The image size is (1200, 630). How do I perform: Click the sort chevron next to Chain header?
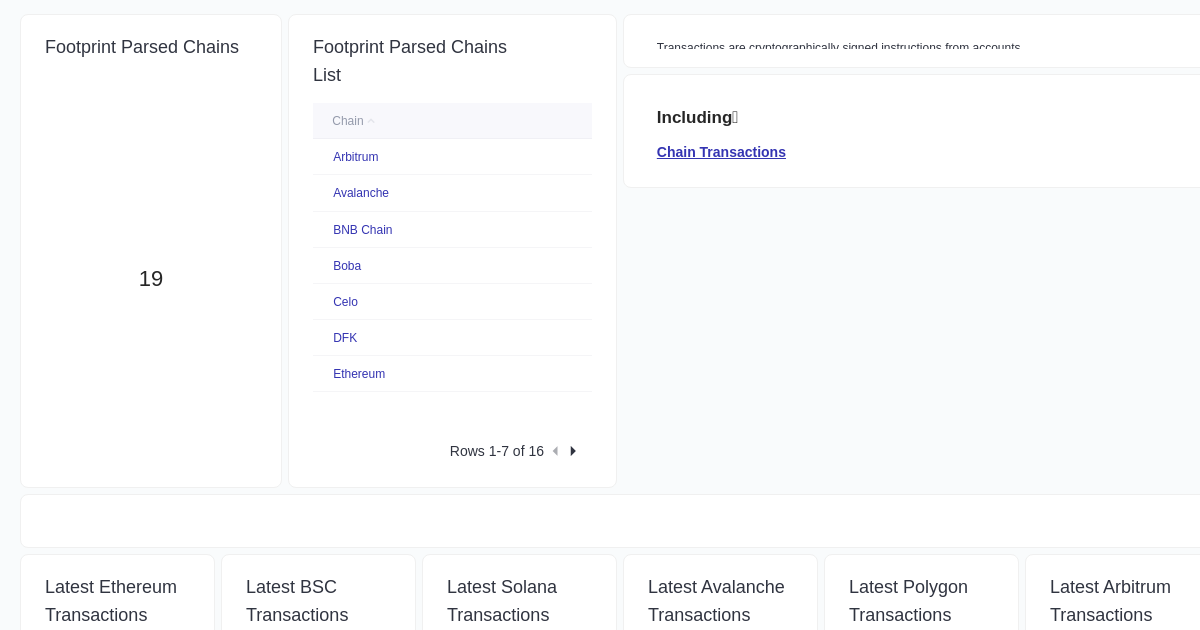pos(370,120)
